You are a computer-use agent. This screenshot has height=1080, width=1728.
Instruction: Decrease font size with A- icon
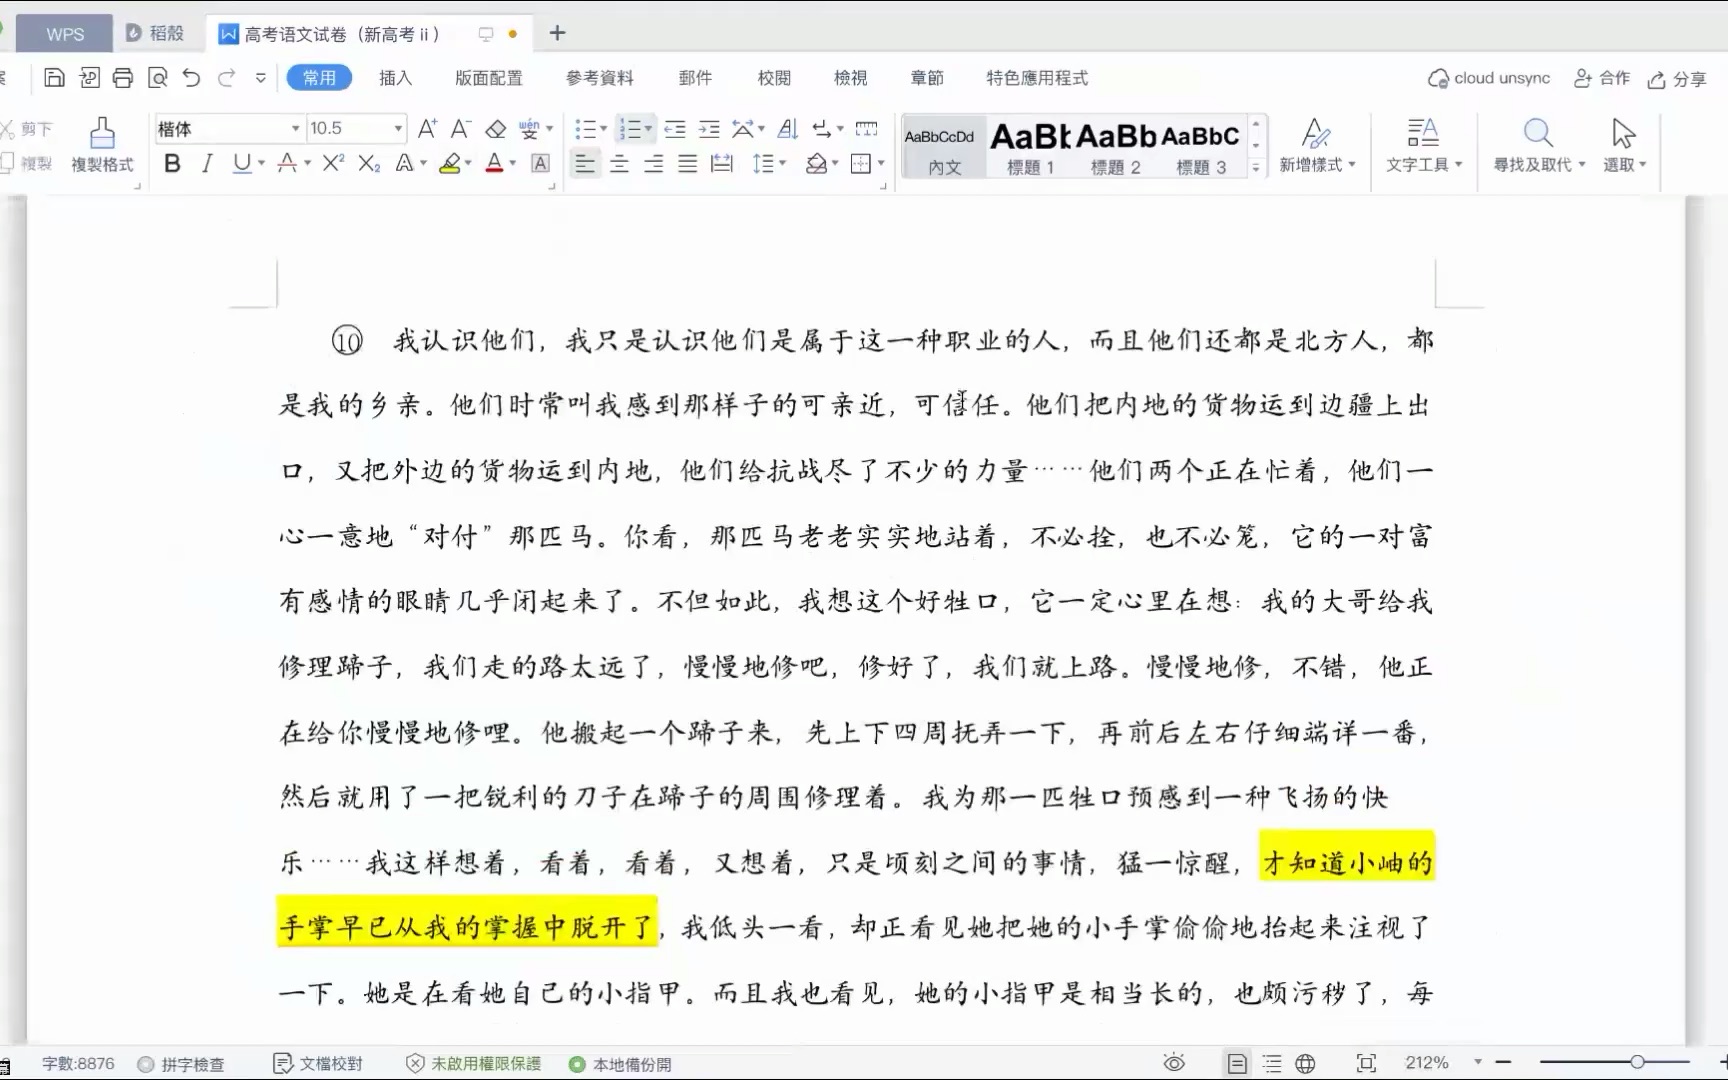tap(460, 128)
